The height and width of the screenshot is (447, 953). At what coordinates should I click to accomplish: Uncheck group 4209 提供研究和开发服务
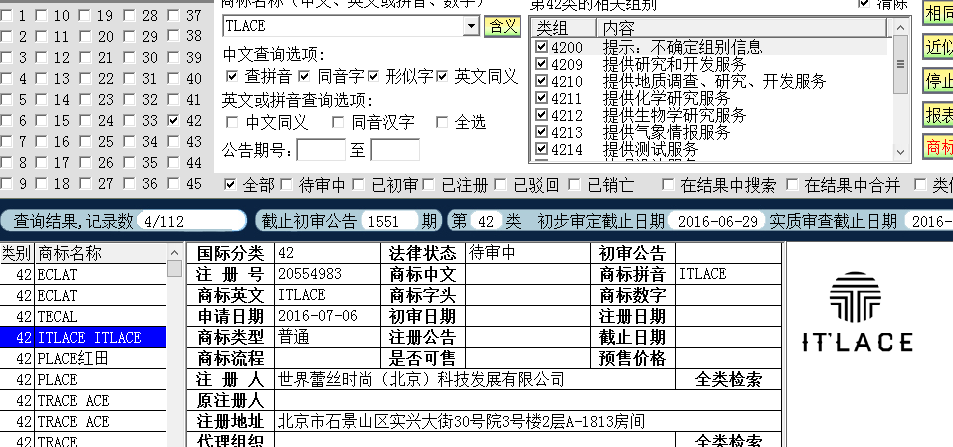(542, 64)
